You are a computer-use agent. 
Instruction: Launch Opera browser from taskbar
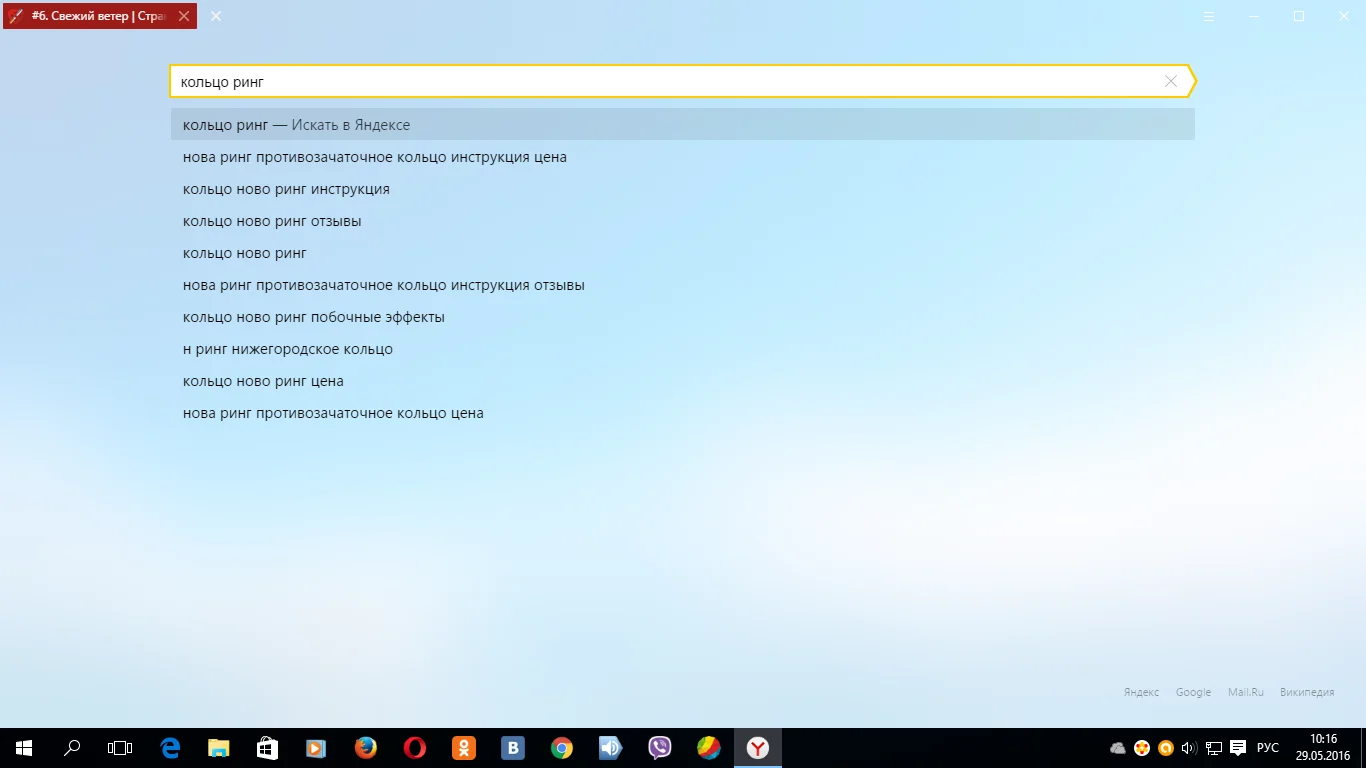(x=414, y=748)
